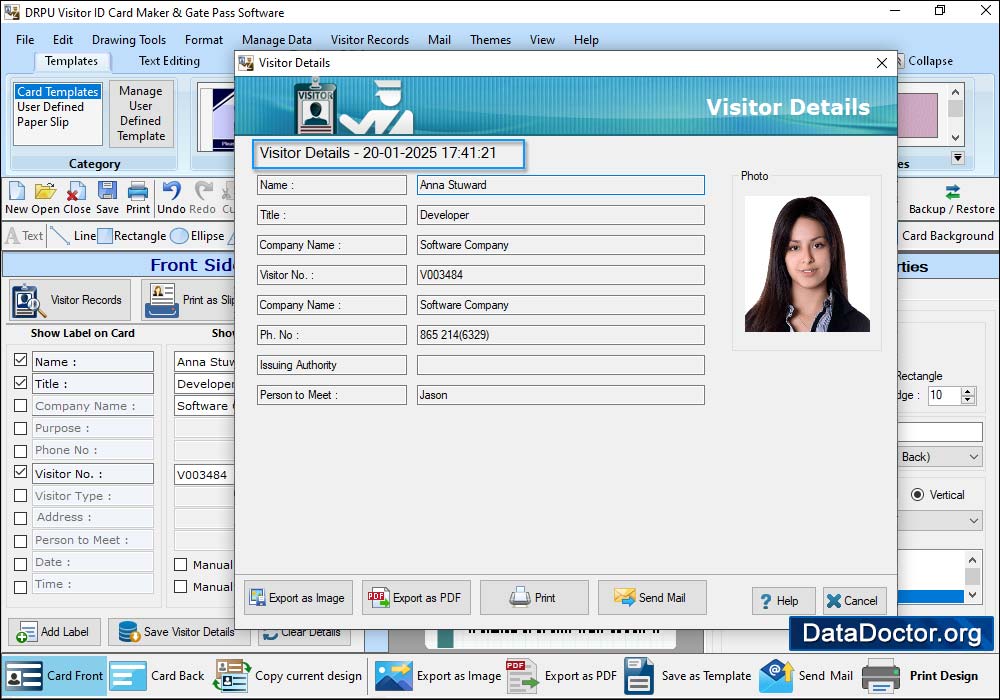The image size is (1000, 700).
Task: Click Print Design printer icon
Action: point(881,676)
